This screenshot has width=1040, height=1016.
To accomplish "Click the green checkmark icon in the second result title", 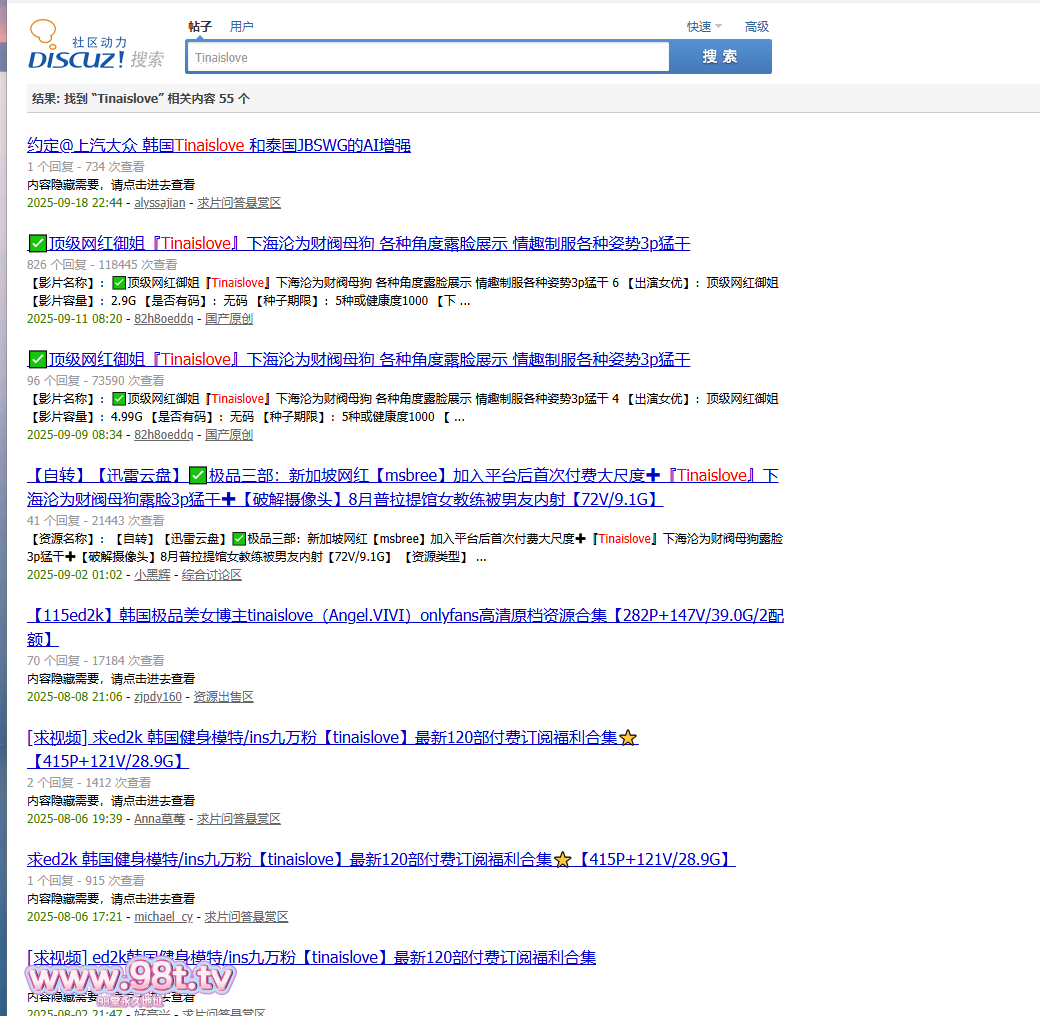I will click(x=37, y=244).
